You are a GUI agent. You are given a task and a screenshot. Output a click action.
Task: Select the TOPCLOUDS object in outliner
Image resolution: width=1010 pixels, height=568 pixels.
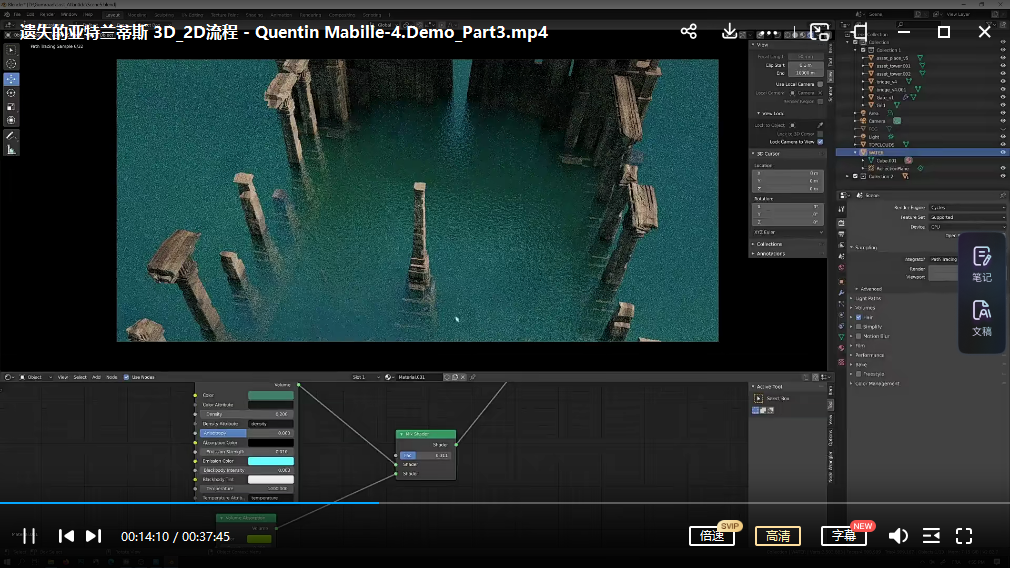[x=882, y=144]
